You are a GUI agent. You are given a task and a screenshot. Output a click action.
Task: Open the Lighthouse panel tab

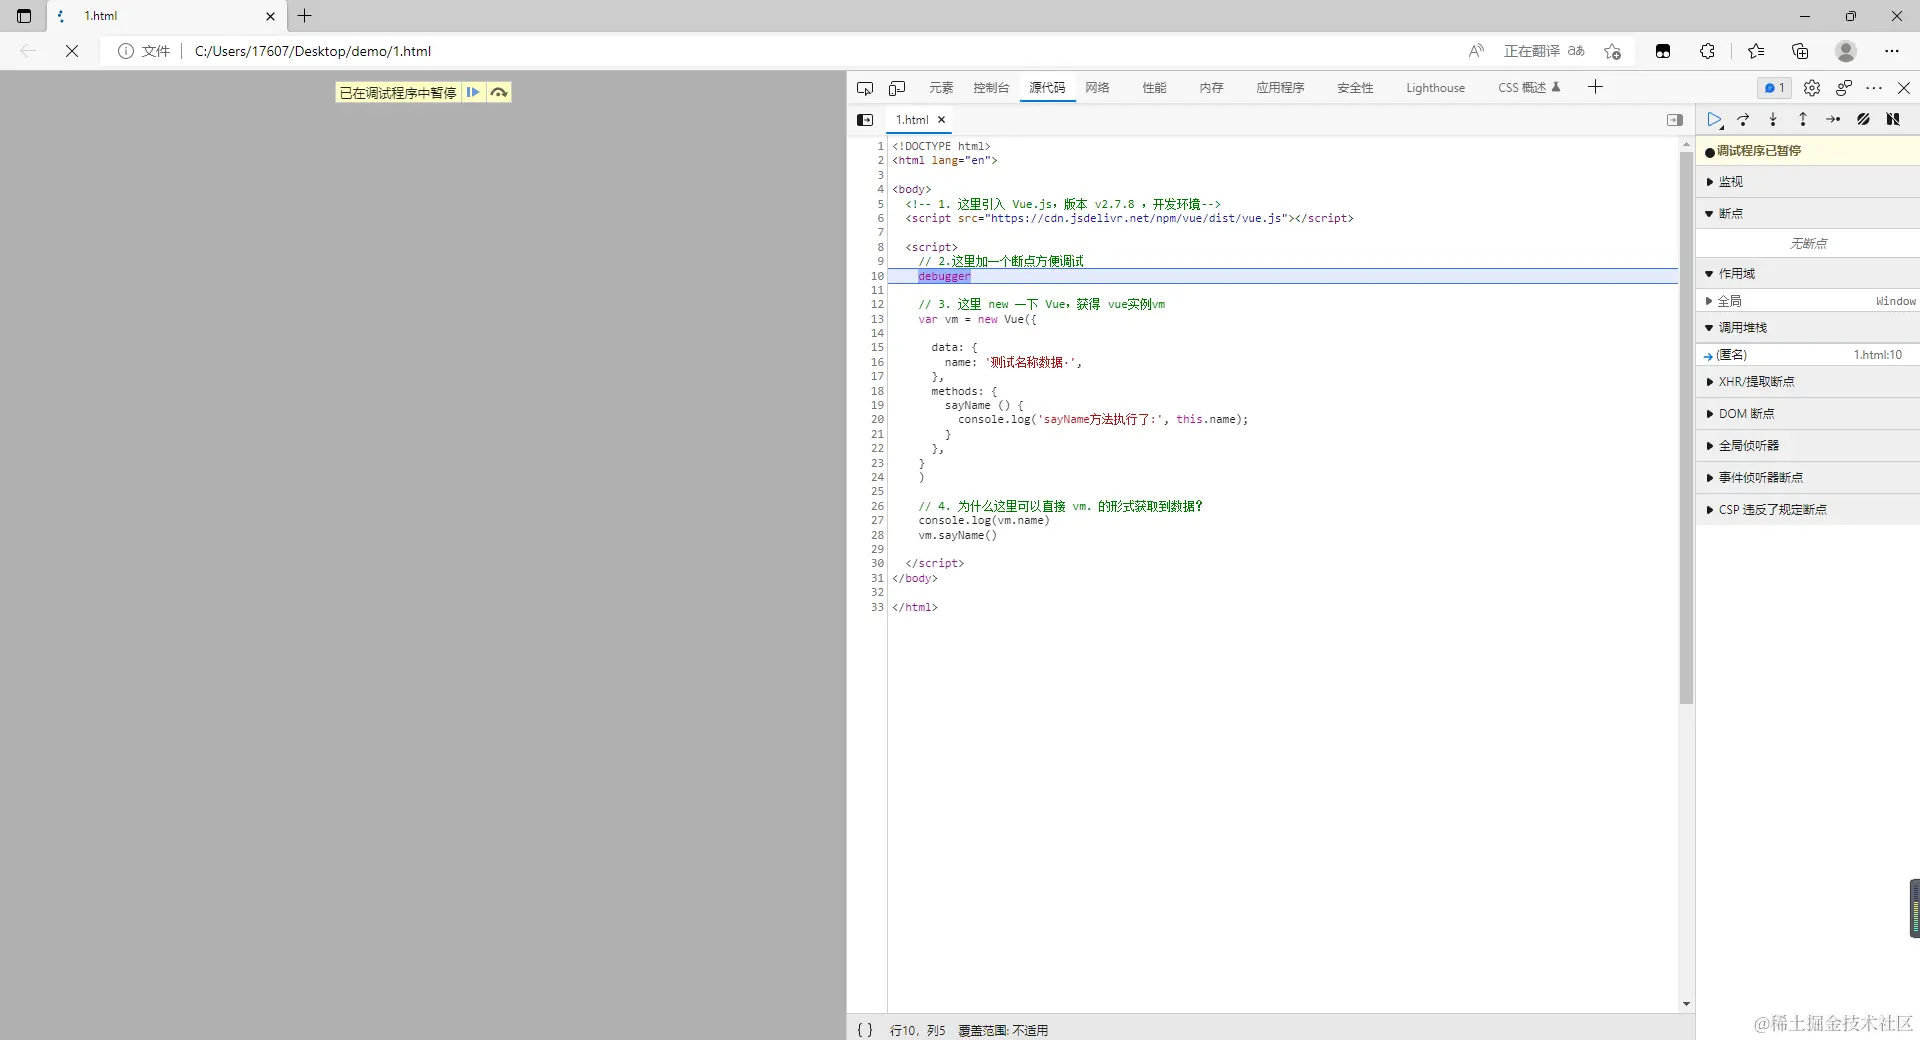coord(1435,88)
